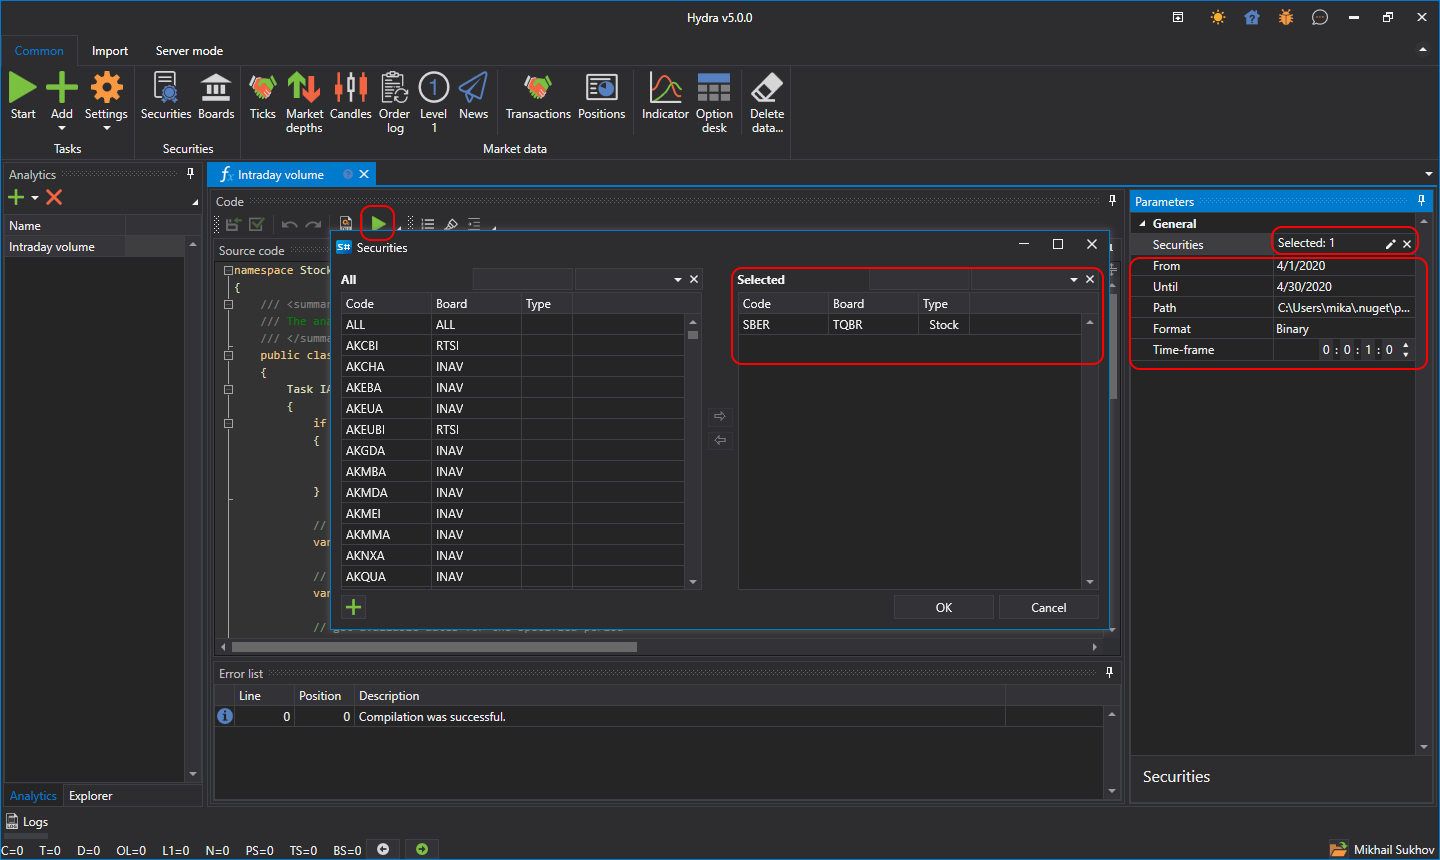Image resolution: width=1440 pixels, height=860 pixels.
Task: Click the undo icon in Code toolbar
Action: (290, 225)
